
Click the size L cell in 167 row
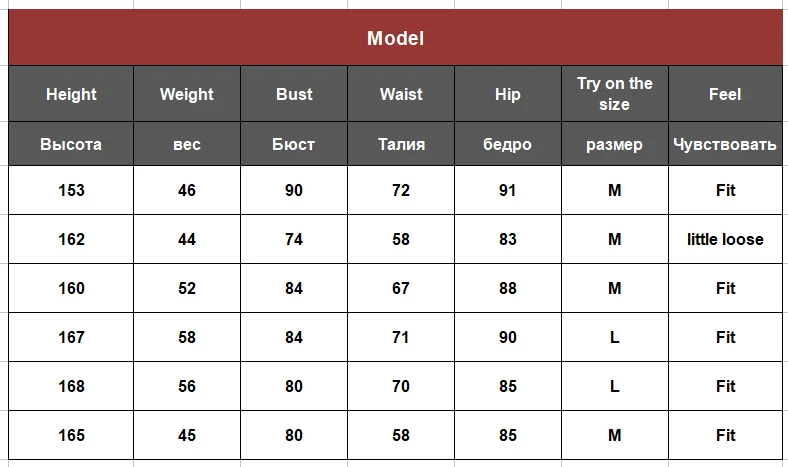[615, 337]
